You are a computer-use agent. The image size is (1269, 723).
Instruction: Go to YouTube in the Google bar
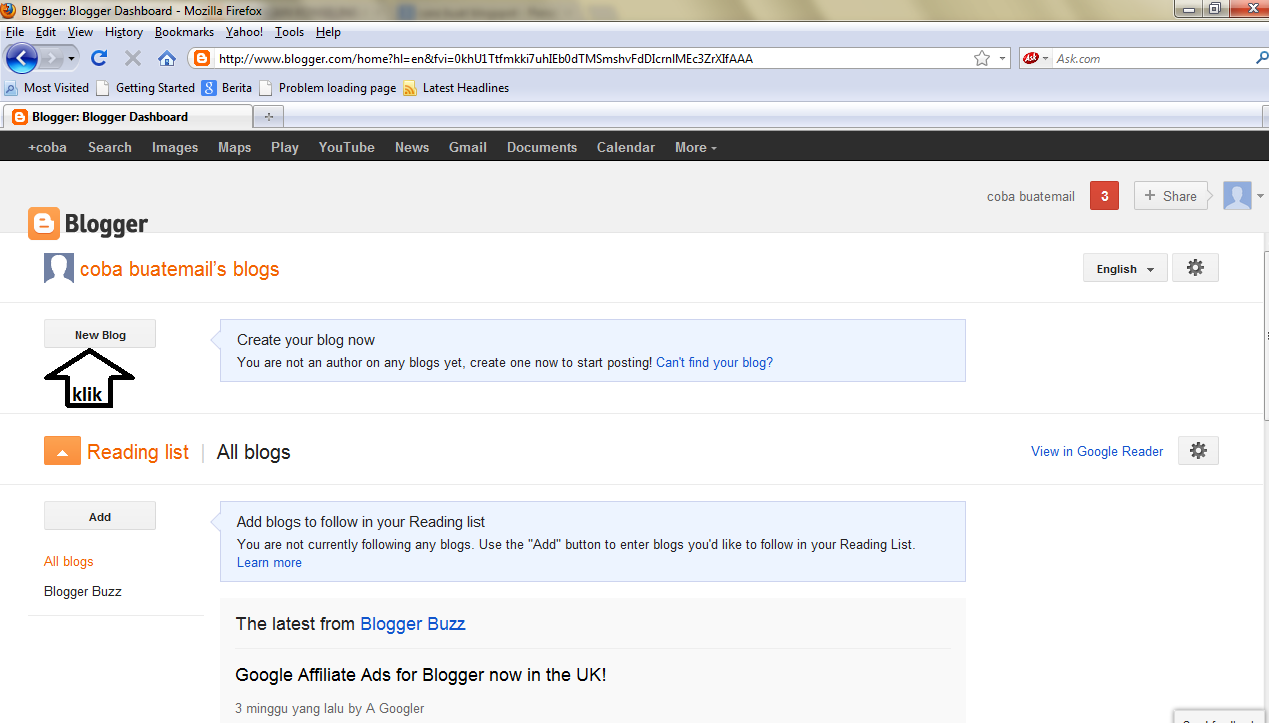click(347, 147)
